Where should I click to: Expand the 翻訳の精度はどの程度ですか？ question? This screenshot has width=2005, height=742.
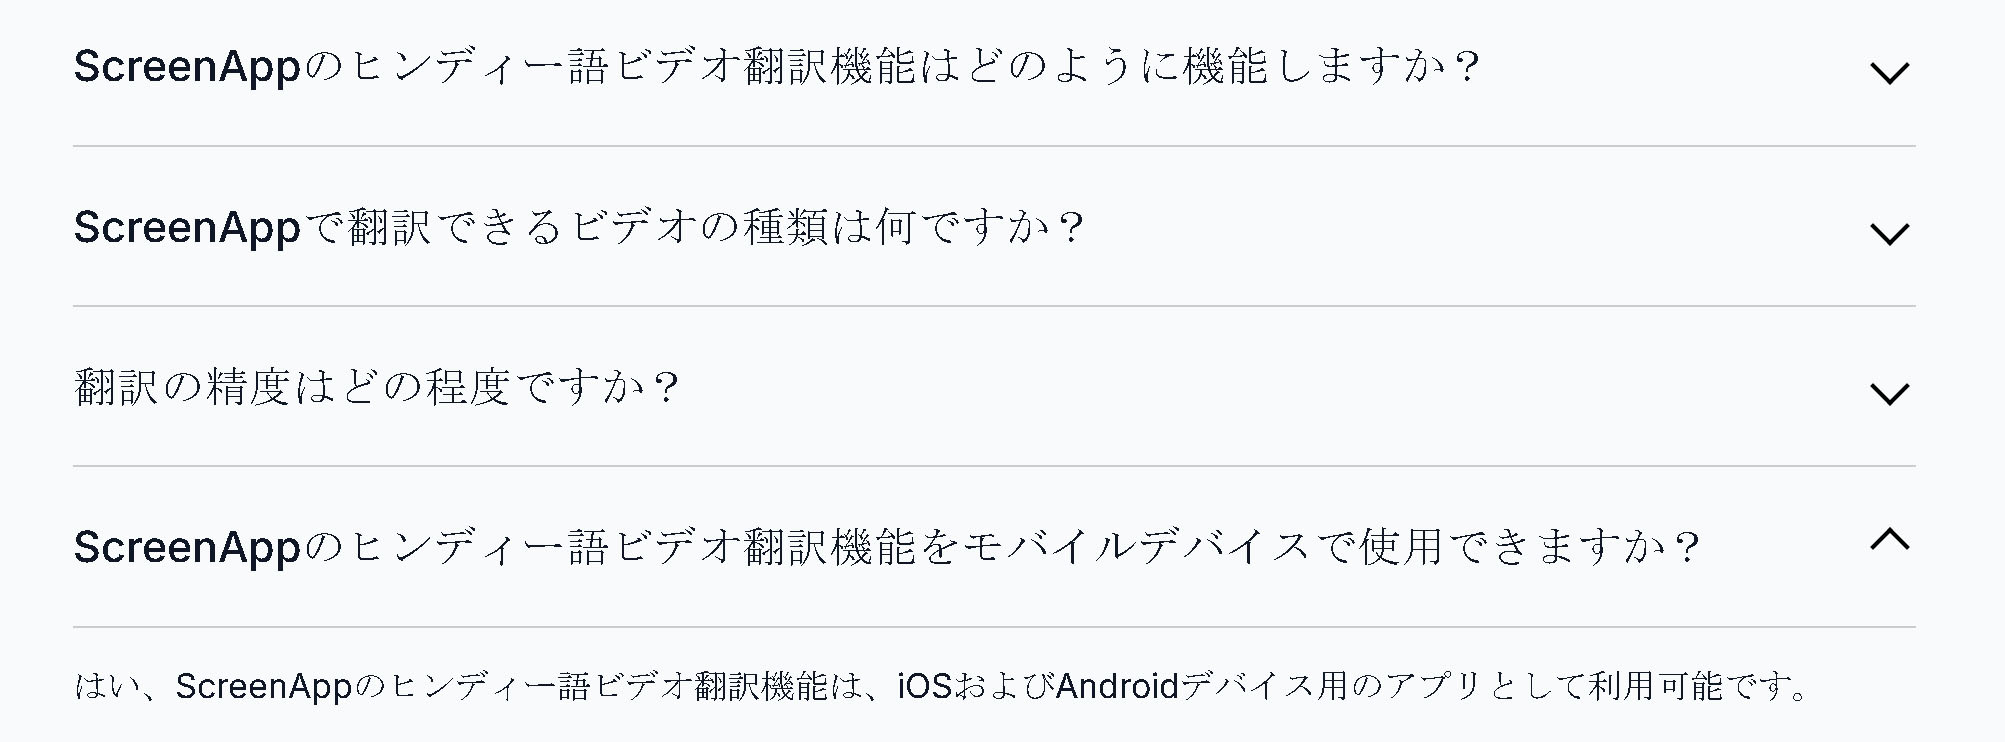(x=376, y=388)
